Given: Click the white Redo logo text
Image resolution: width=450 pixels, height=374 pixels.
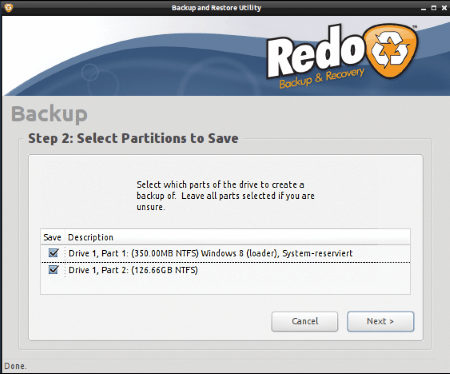Looking at the screenshot, I should [x=315, y=52].
